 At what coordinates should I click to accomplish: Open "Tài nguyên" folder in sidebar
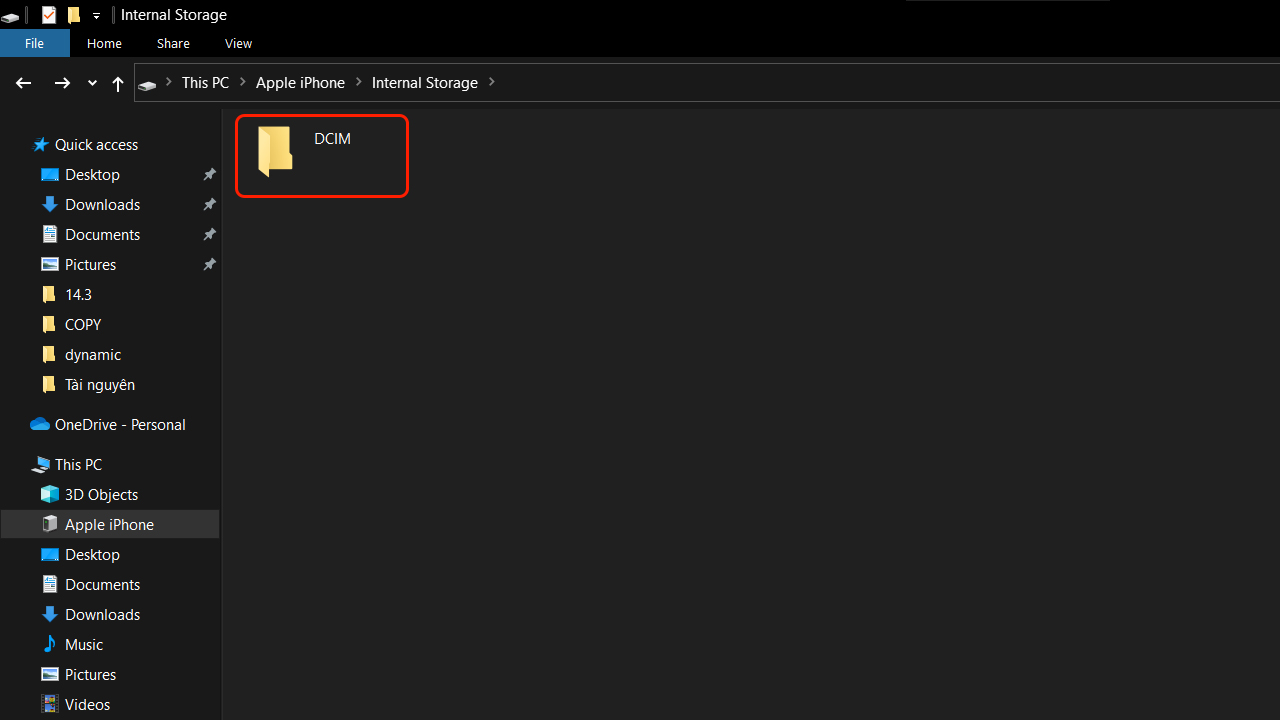100,385
